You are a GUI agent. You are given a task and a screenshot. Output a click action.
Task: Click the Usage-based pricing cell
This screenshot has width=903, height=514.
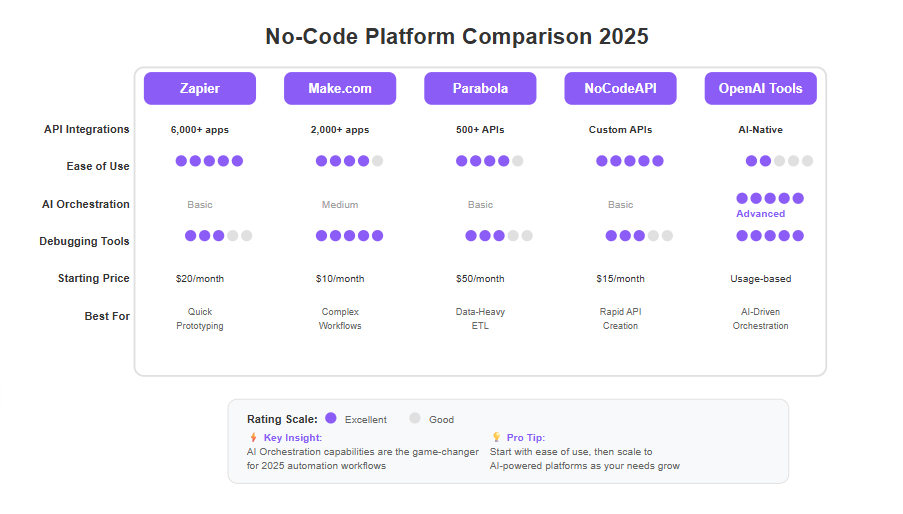tap(761, 279)
